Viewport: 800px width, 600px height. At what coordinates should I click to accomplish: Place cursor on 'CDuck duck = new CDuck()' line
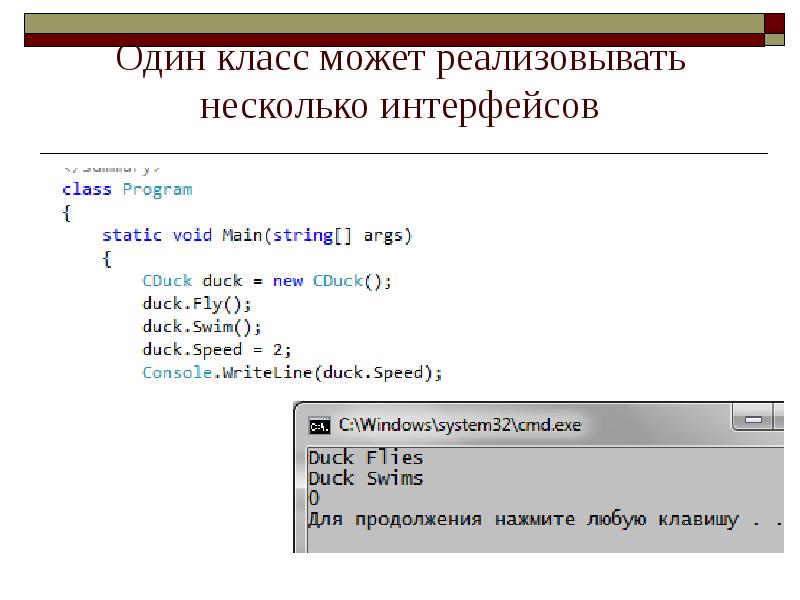pyautogui.click(x=267, y=281)
